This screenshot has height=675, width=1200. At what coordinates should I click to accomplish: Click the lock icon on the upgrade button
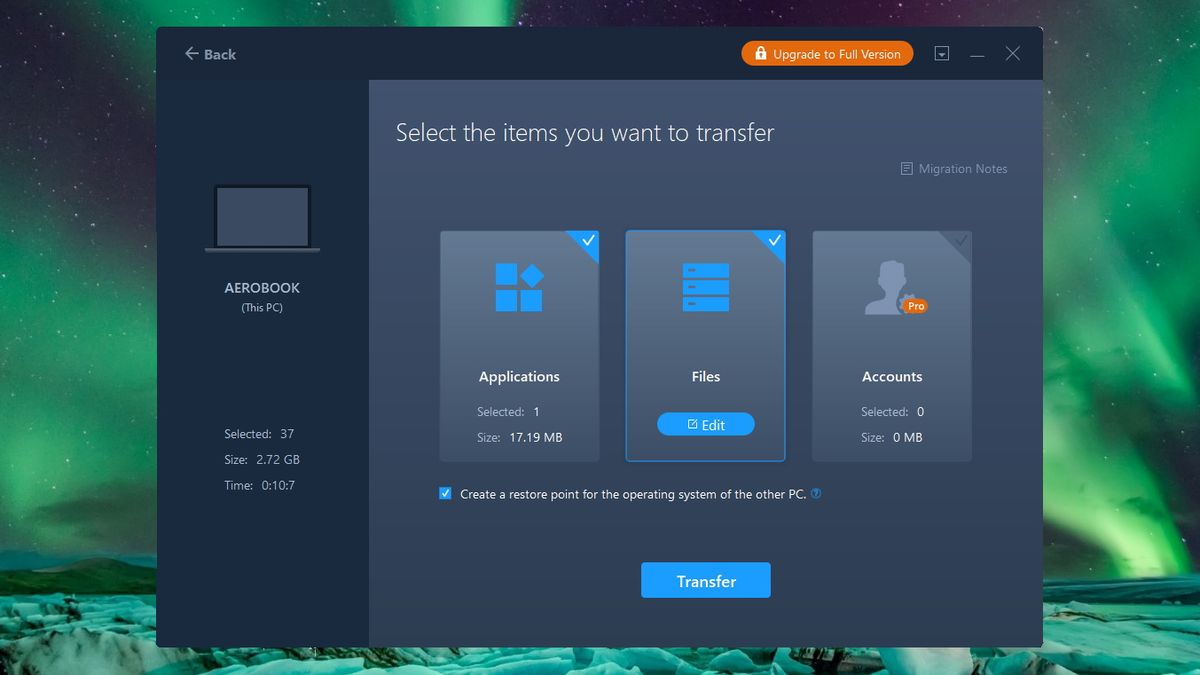click(x=760, y=53)
